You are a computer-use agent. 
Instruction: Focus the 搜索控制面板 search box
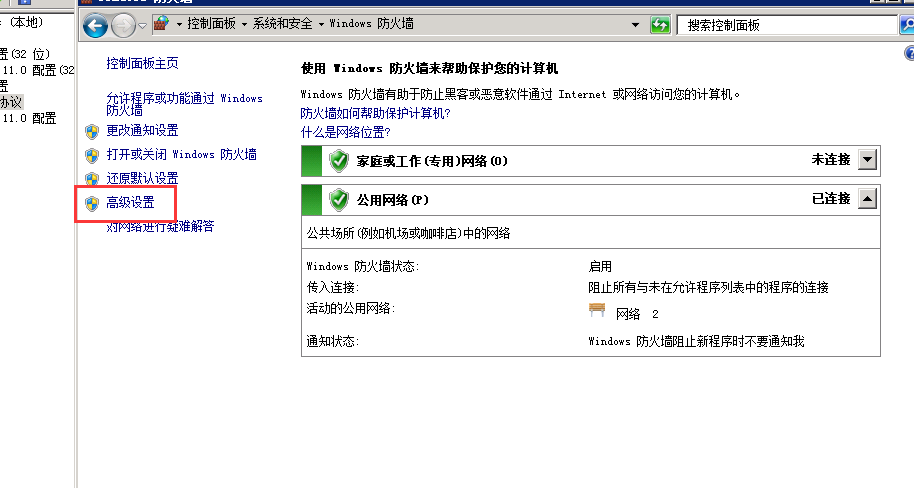(x=787, y=25)
